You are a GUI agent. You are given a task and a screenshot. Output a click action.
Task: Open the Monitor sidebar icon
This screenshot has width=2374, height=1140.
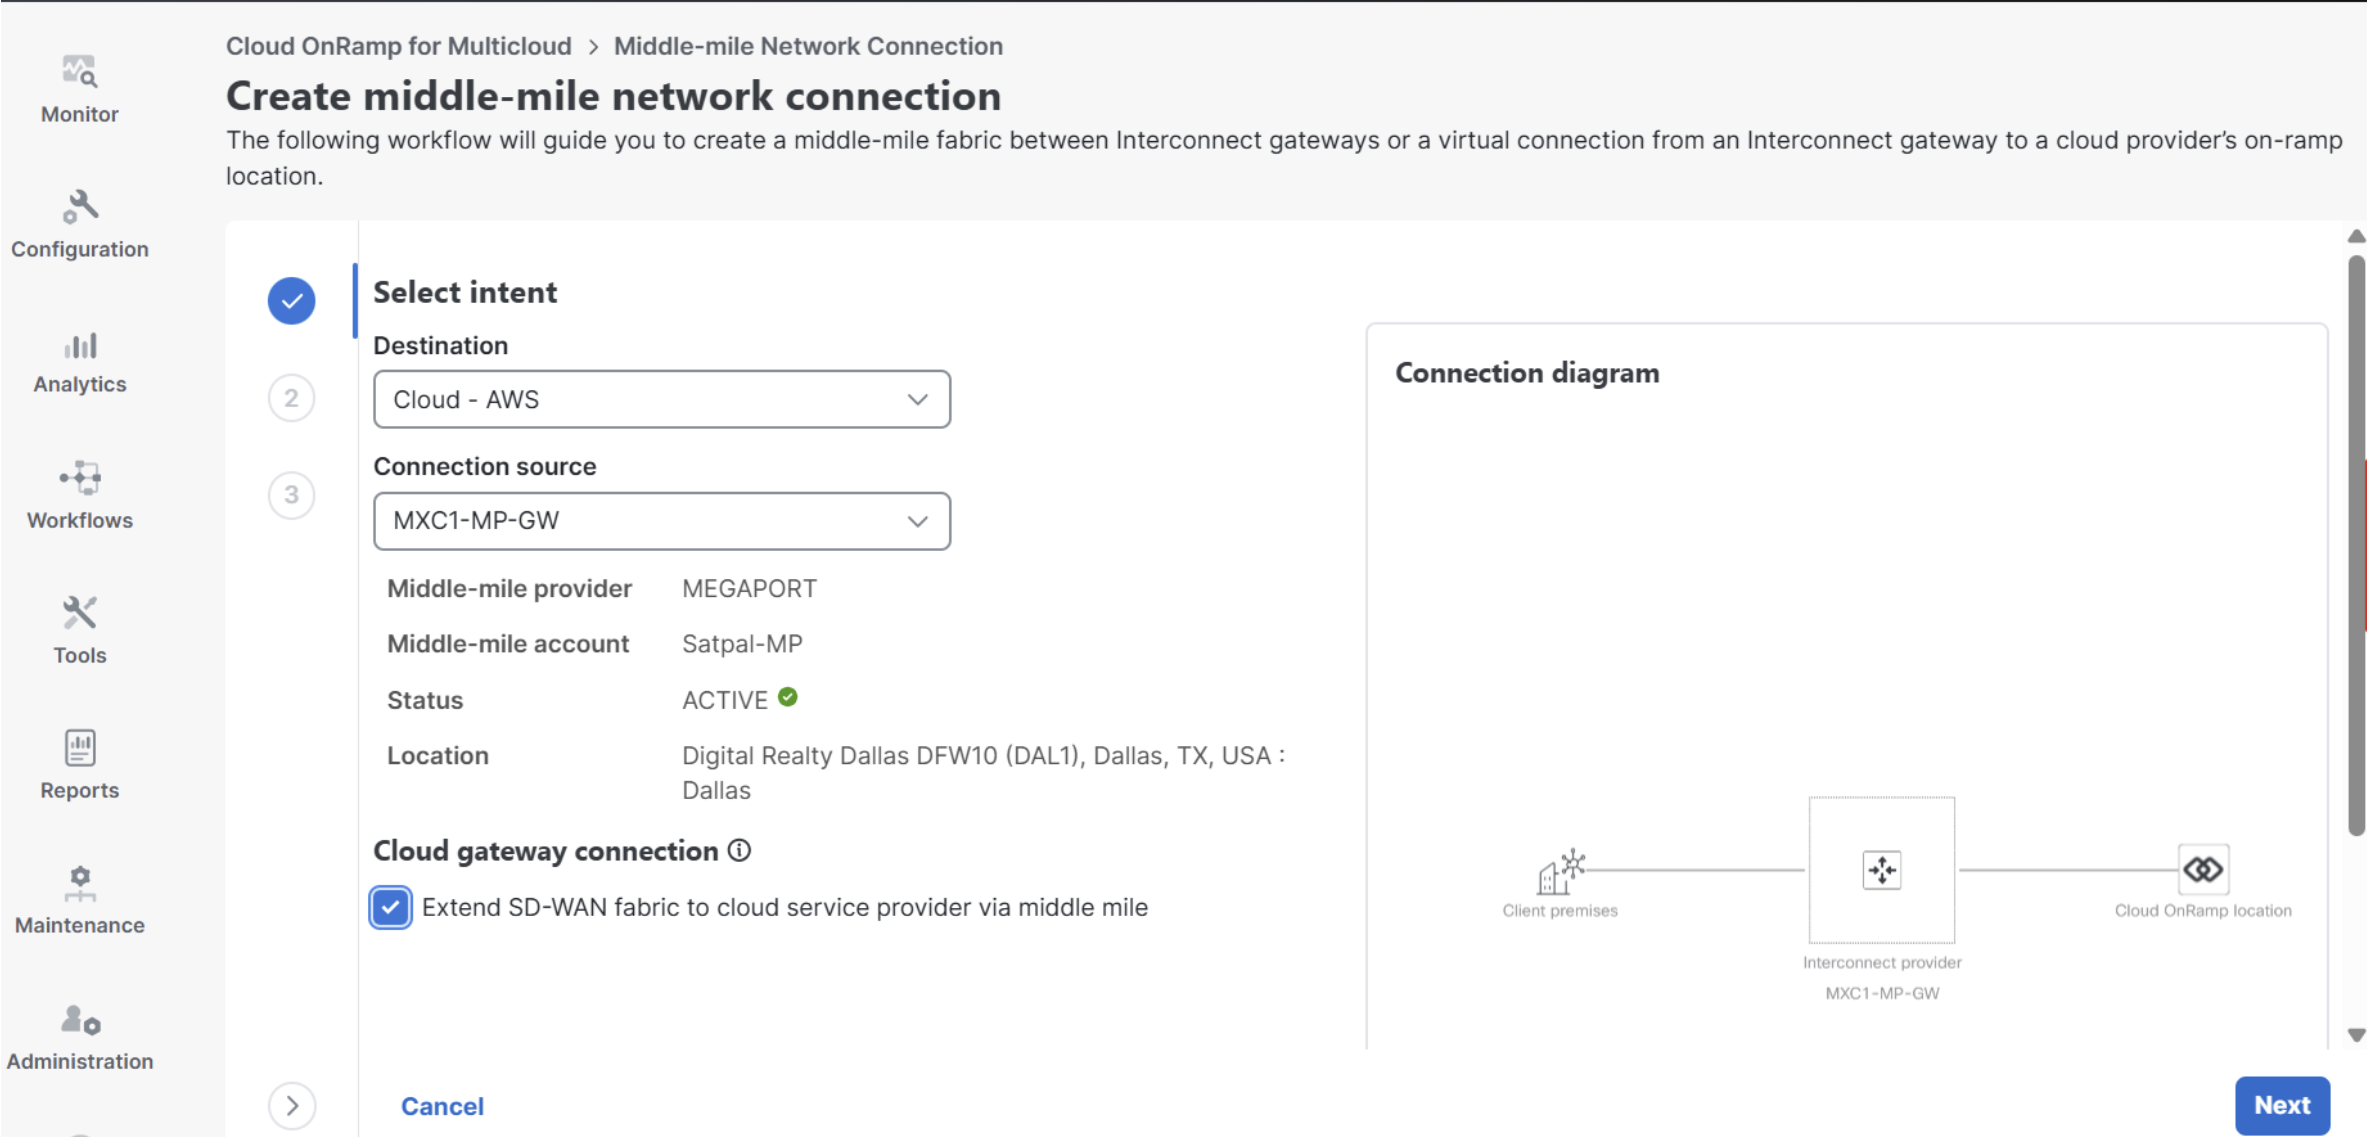coord(79,72)
